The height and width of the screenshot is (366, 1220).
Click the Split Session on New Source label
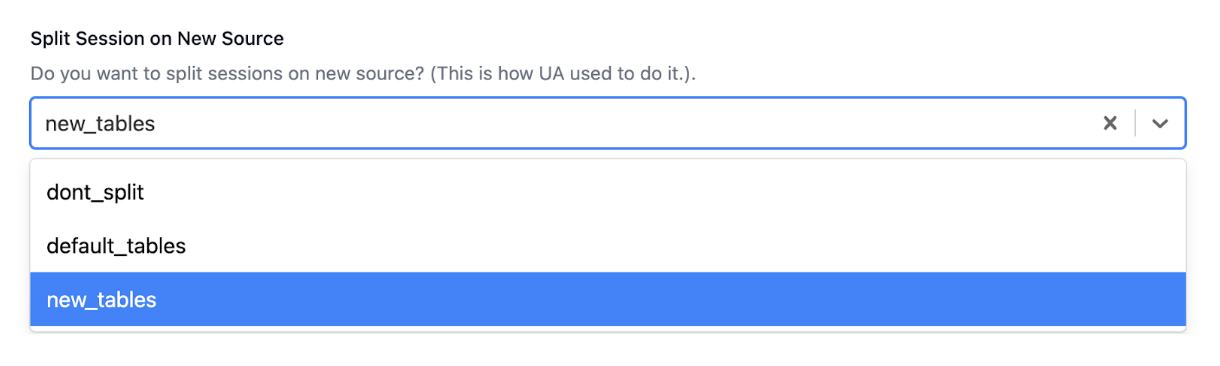click(157, 39)
